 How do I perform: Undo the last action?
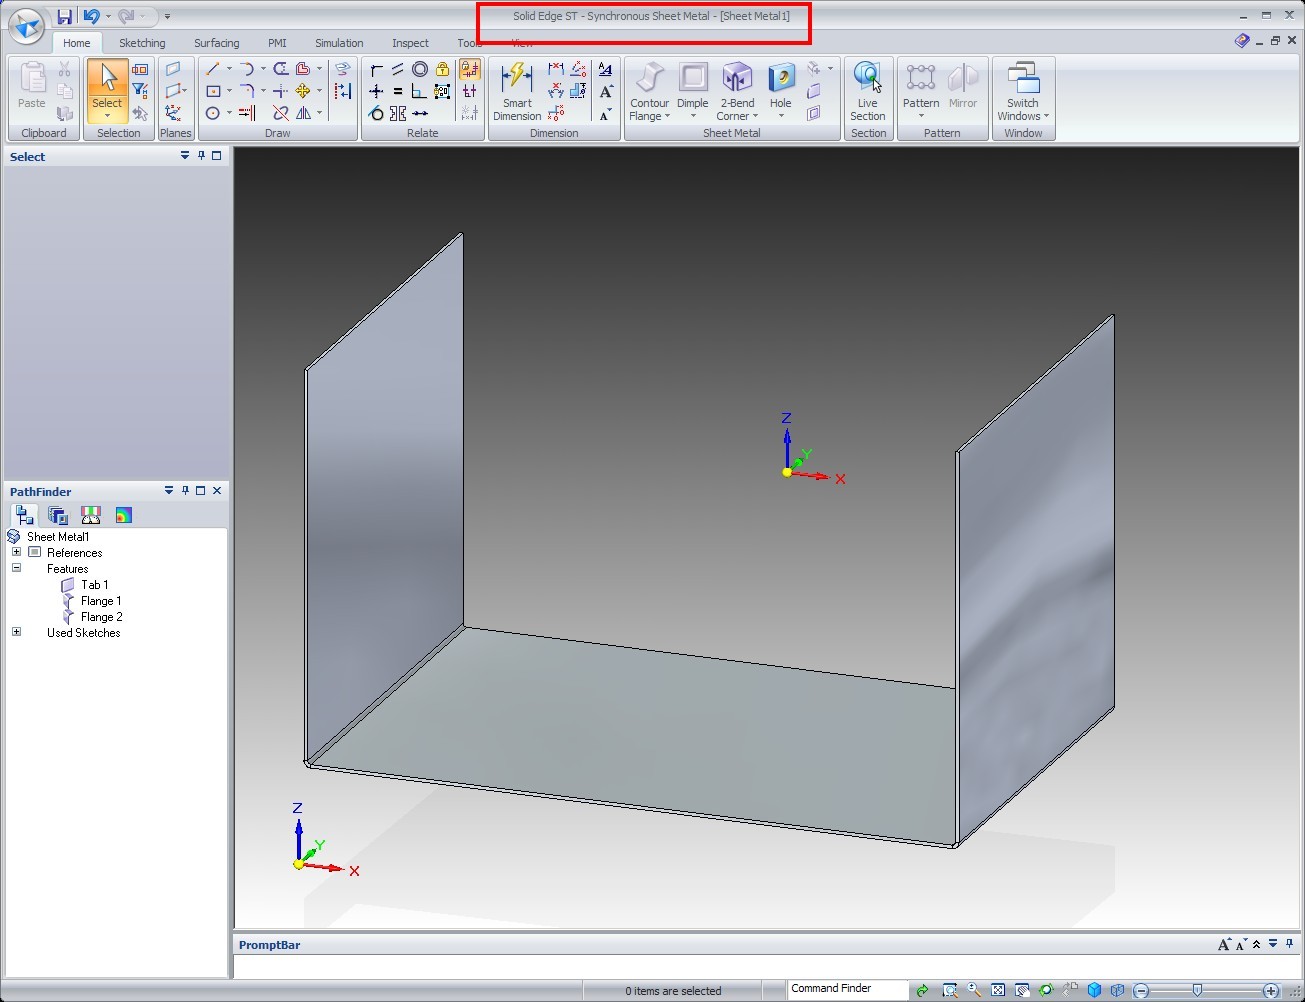point(91,16)
